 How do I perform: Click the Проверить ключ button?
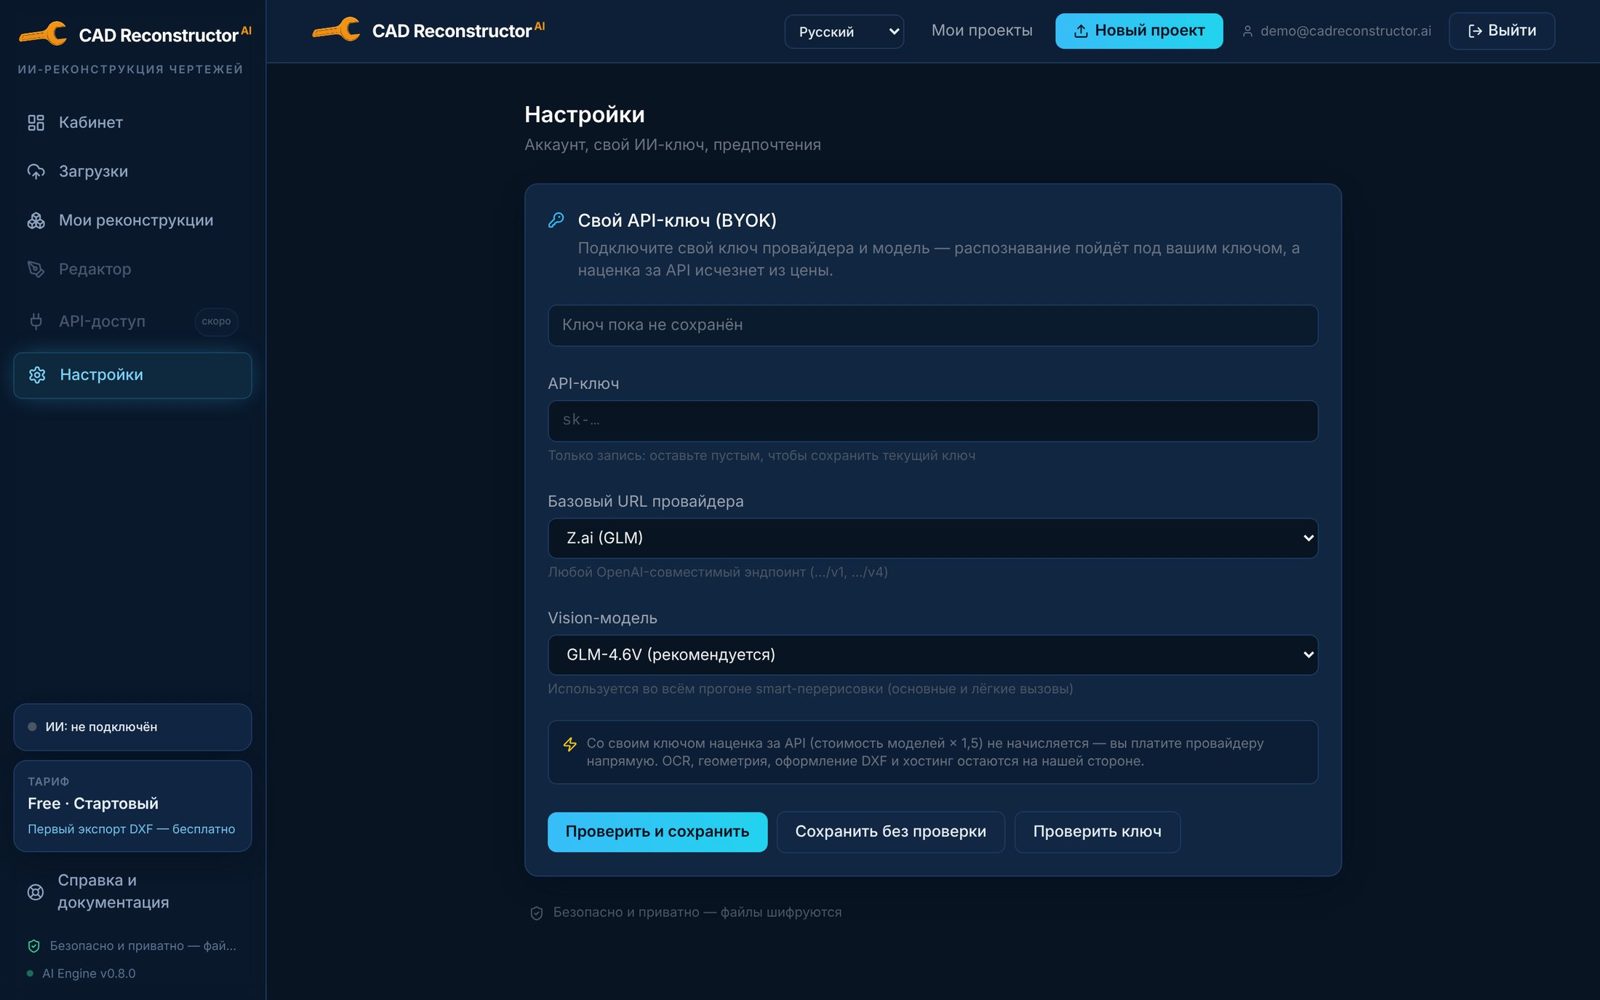1097,832
